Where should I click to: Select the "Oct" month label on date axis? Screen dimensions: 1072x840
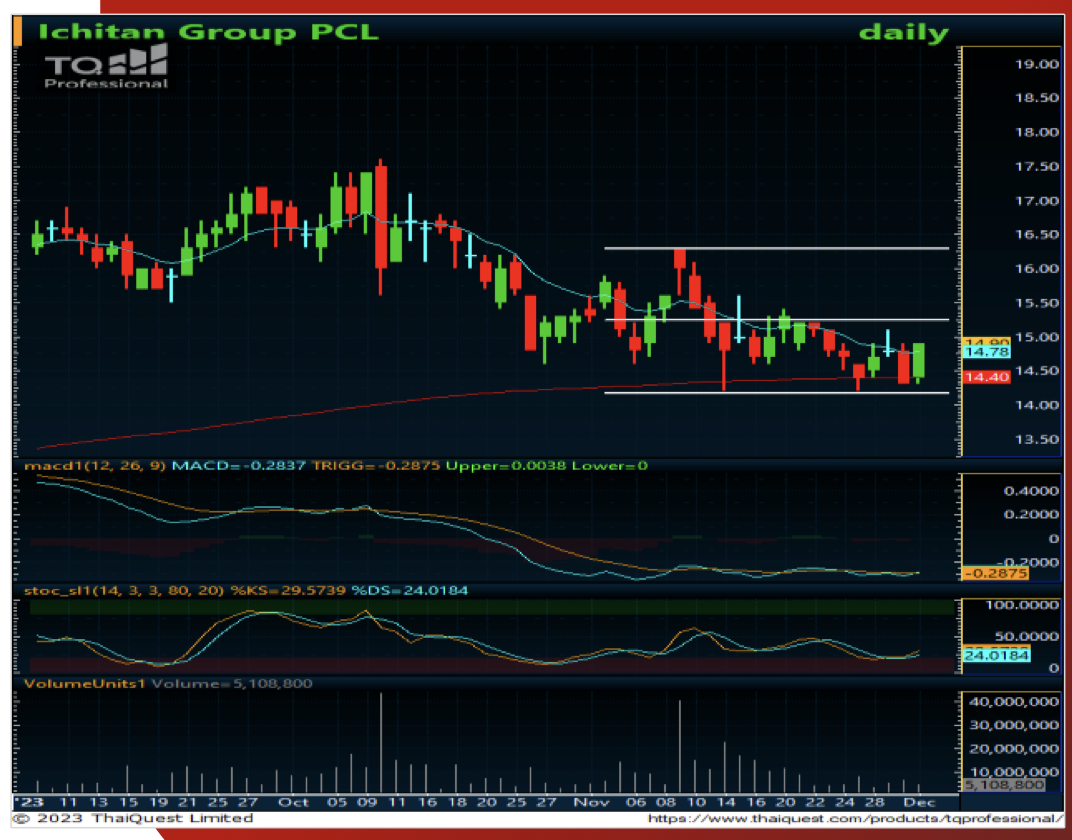pyautogui.click(x=295, y=802)
